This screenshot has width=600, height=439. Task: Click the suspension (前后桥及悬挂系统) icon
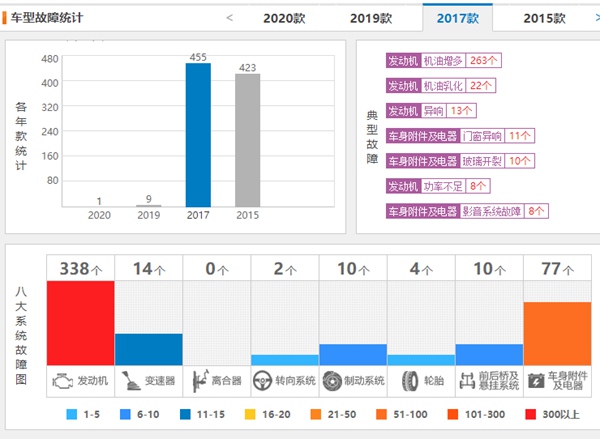(x=467, y=380)
